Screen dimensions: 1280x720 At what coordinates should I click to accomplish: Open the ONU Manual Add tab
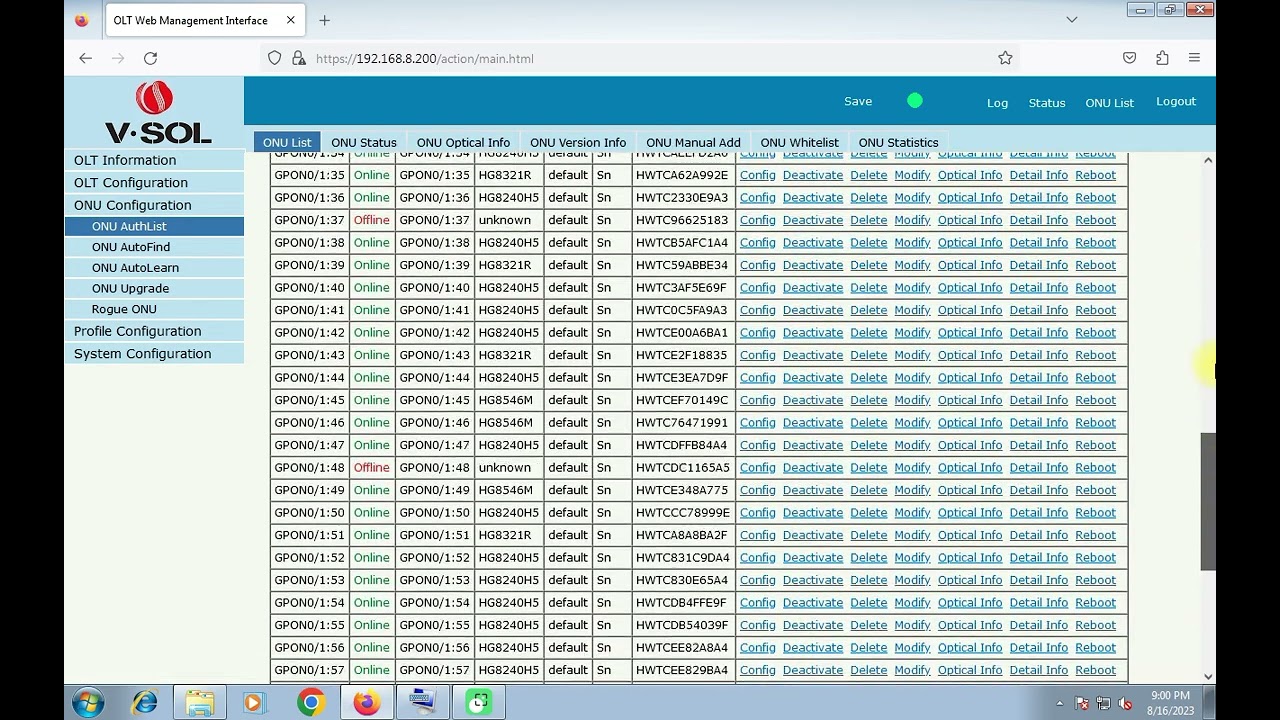click(x=693, y=143)
